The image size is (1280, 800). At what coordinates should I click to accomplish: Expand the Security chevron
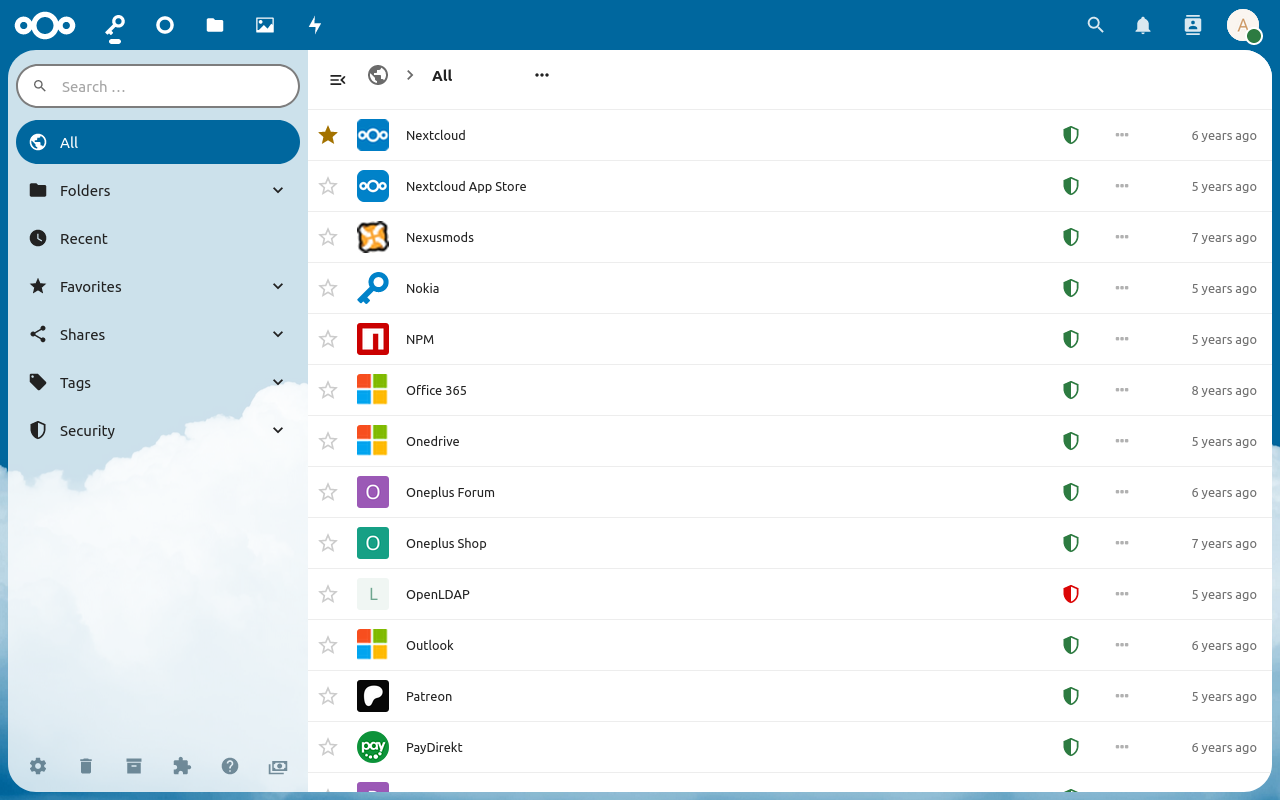(x=278, y=430)
